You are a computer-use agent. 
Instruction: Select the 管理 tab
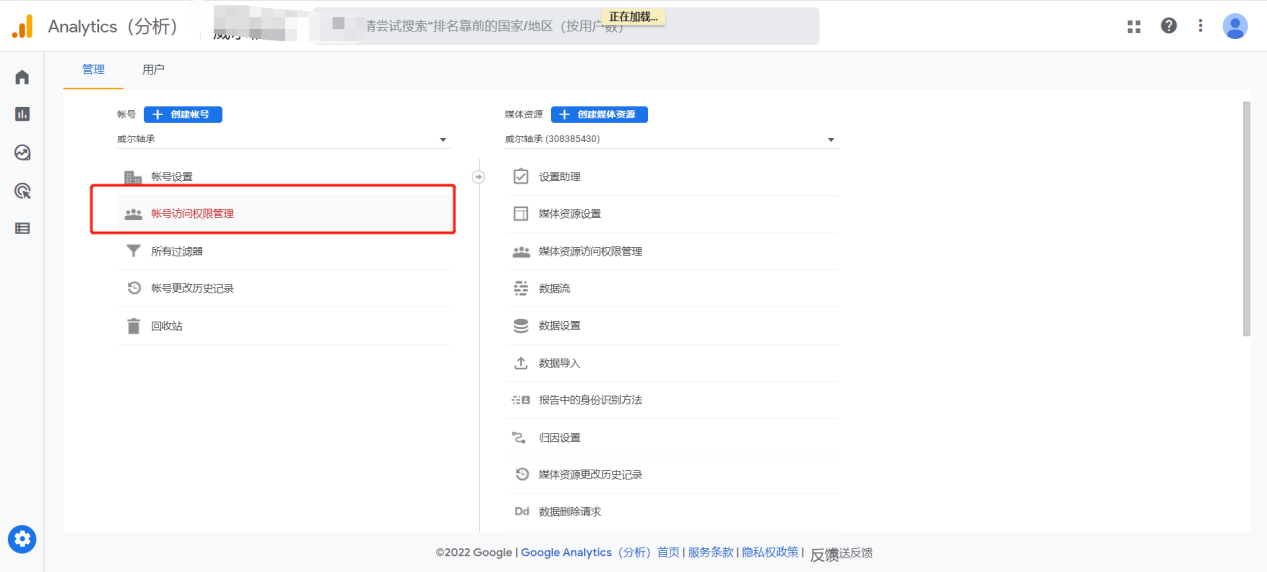(93, 70)
